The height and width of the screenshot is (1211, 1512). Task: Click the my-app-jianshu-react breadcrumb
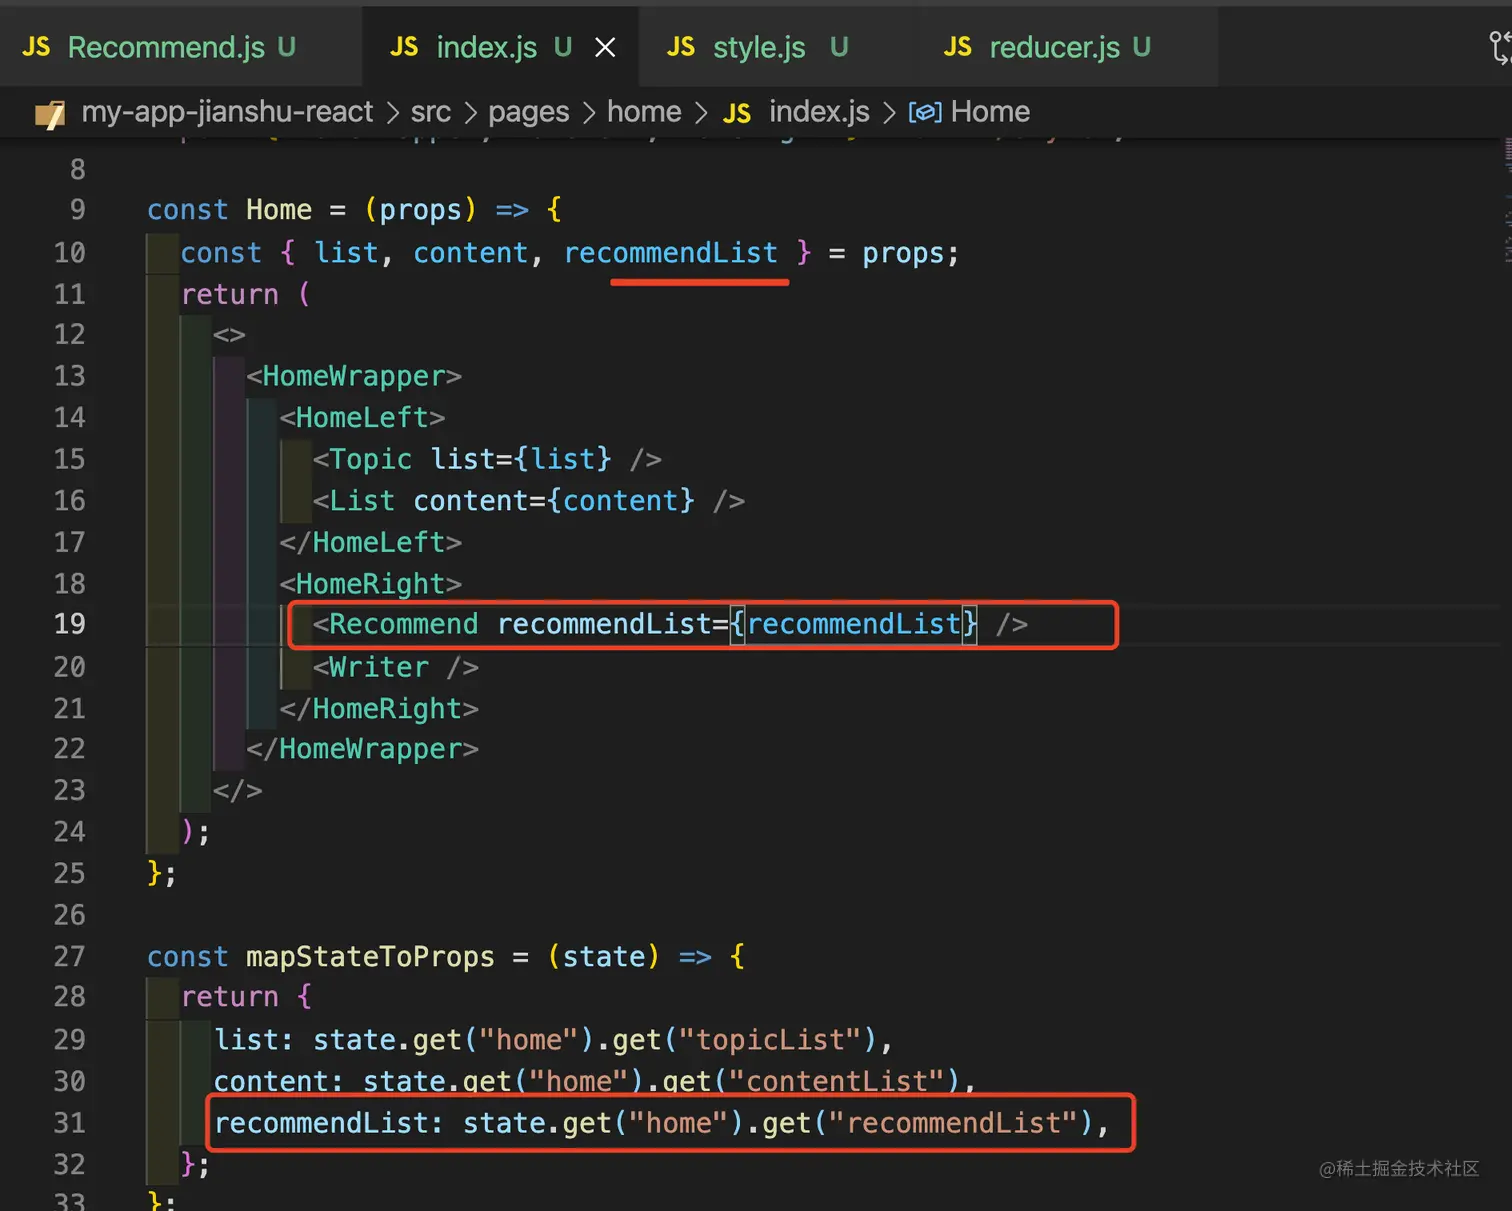(227, 112)
